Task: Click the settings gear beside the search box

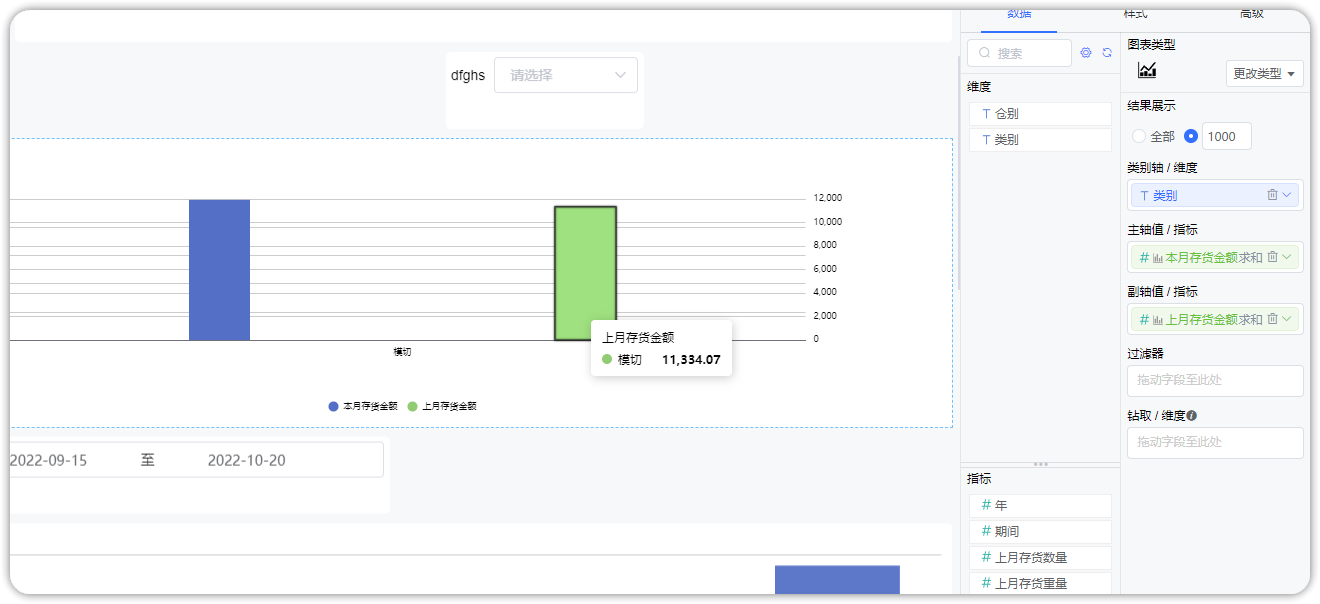Action: click(x=1086, y=53)
